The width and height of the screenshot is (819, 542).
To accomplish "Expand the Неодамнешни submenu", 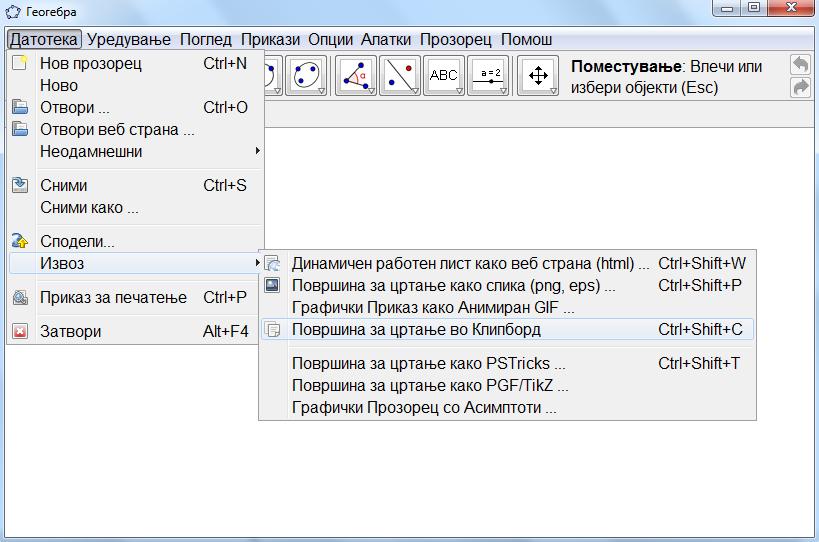I will [136, 151].
